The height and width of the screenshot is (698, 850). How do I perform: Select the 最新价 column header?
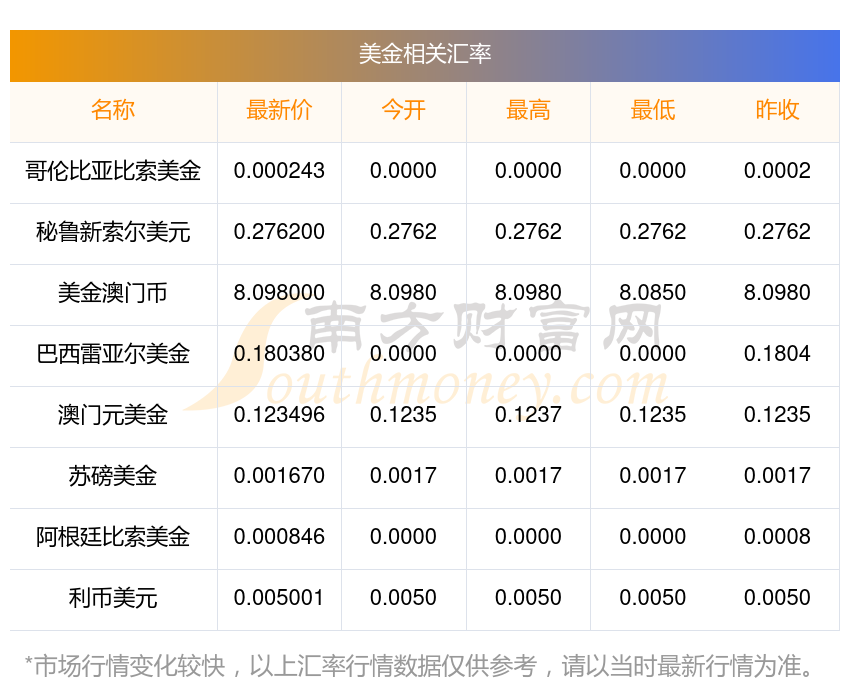click(279, 110)
